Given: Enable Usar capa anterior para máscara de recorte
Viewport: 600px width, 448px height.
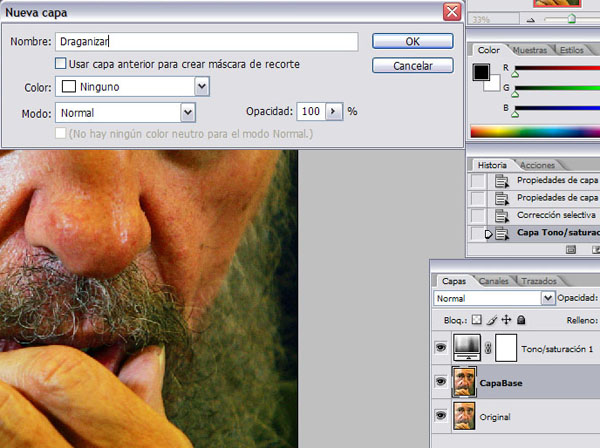Looking at the screenshot, I should pyautogui.click(x=60, y=64).
